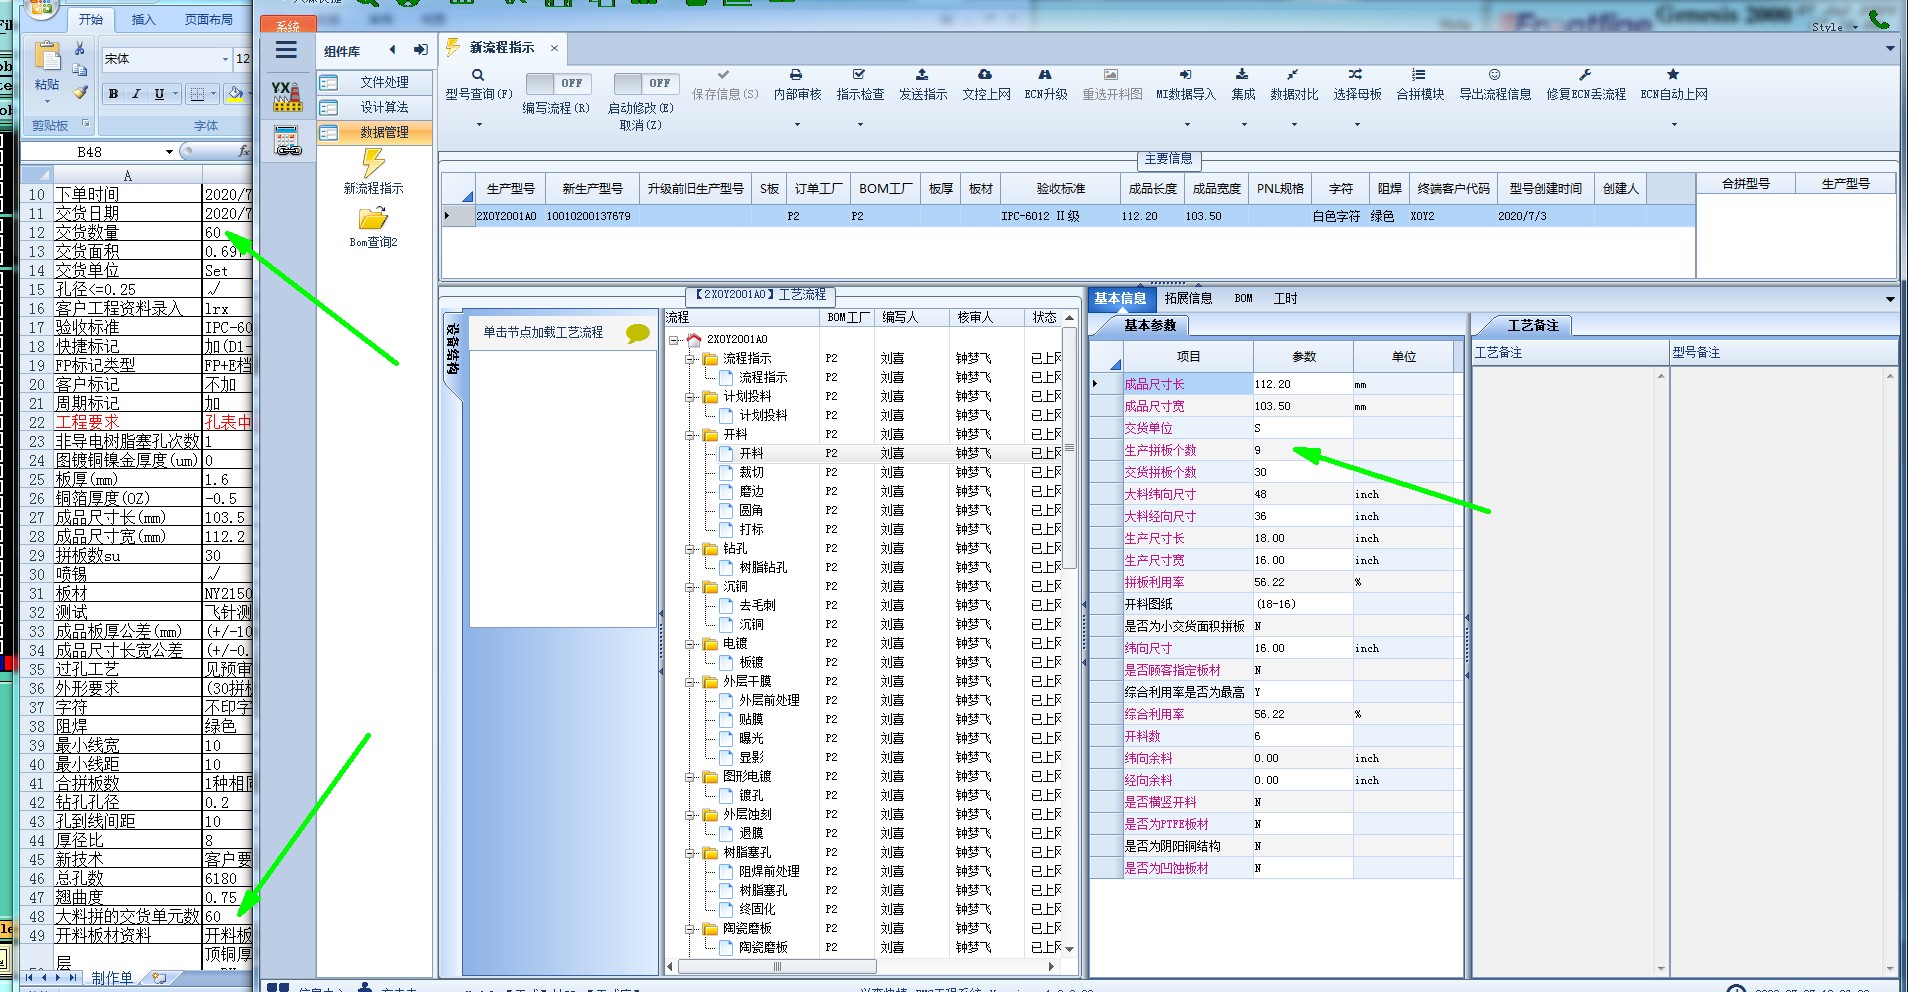Click the hamburger menu icon in sidebar
This screenshot has height=992, width=1908.
(287, 51)
